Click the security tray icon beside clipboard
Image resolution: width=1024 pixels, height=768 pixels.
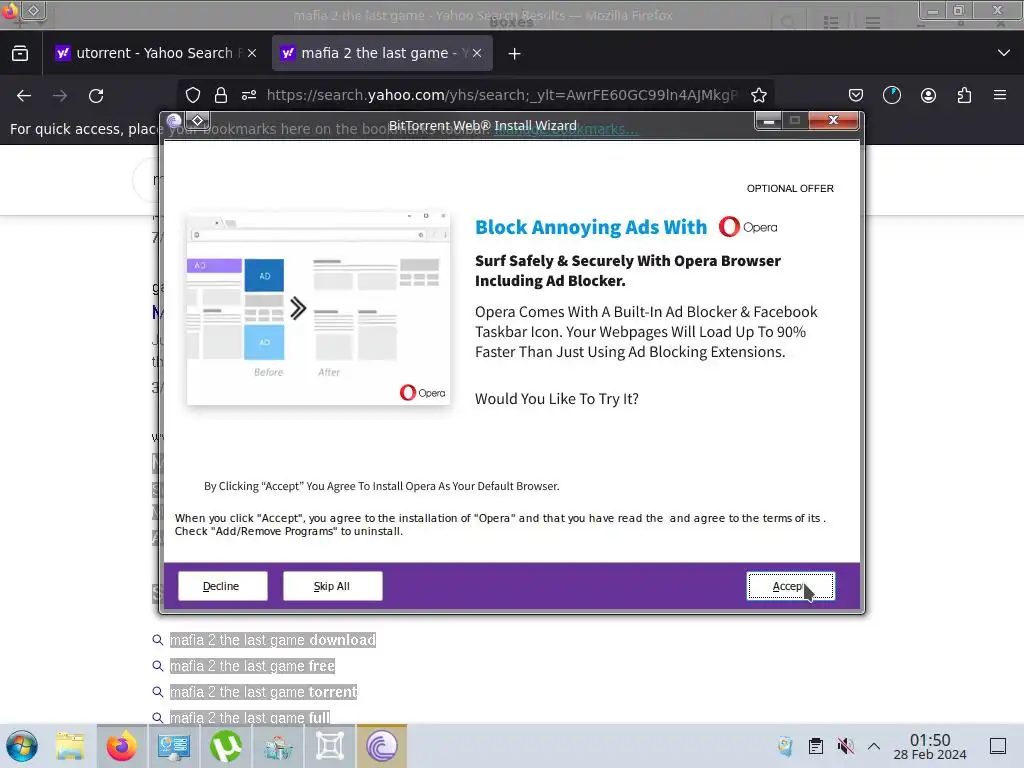pos(786,746)
